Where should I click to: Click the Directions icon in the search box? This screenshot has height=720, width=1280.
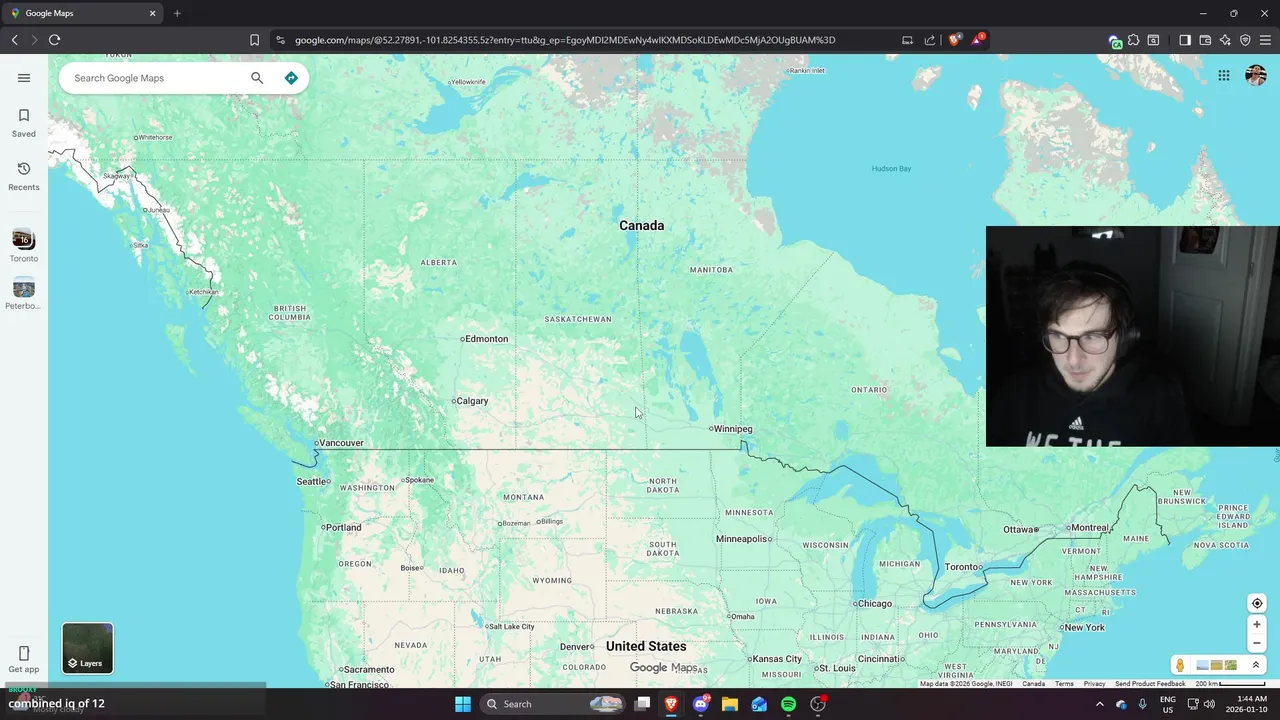(291, 78)
